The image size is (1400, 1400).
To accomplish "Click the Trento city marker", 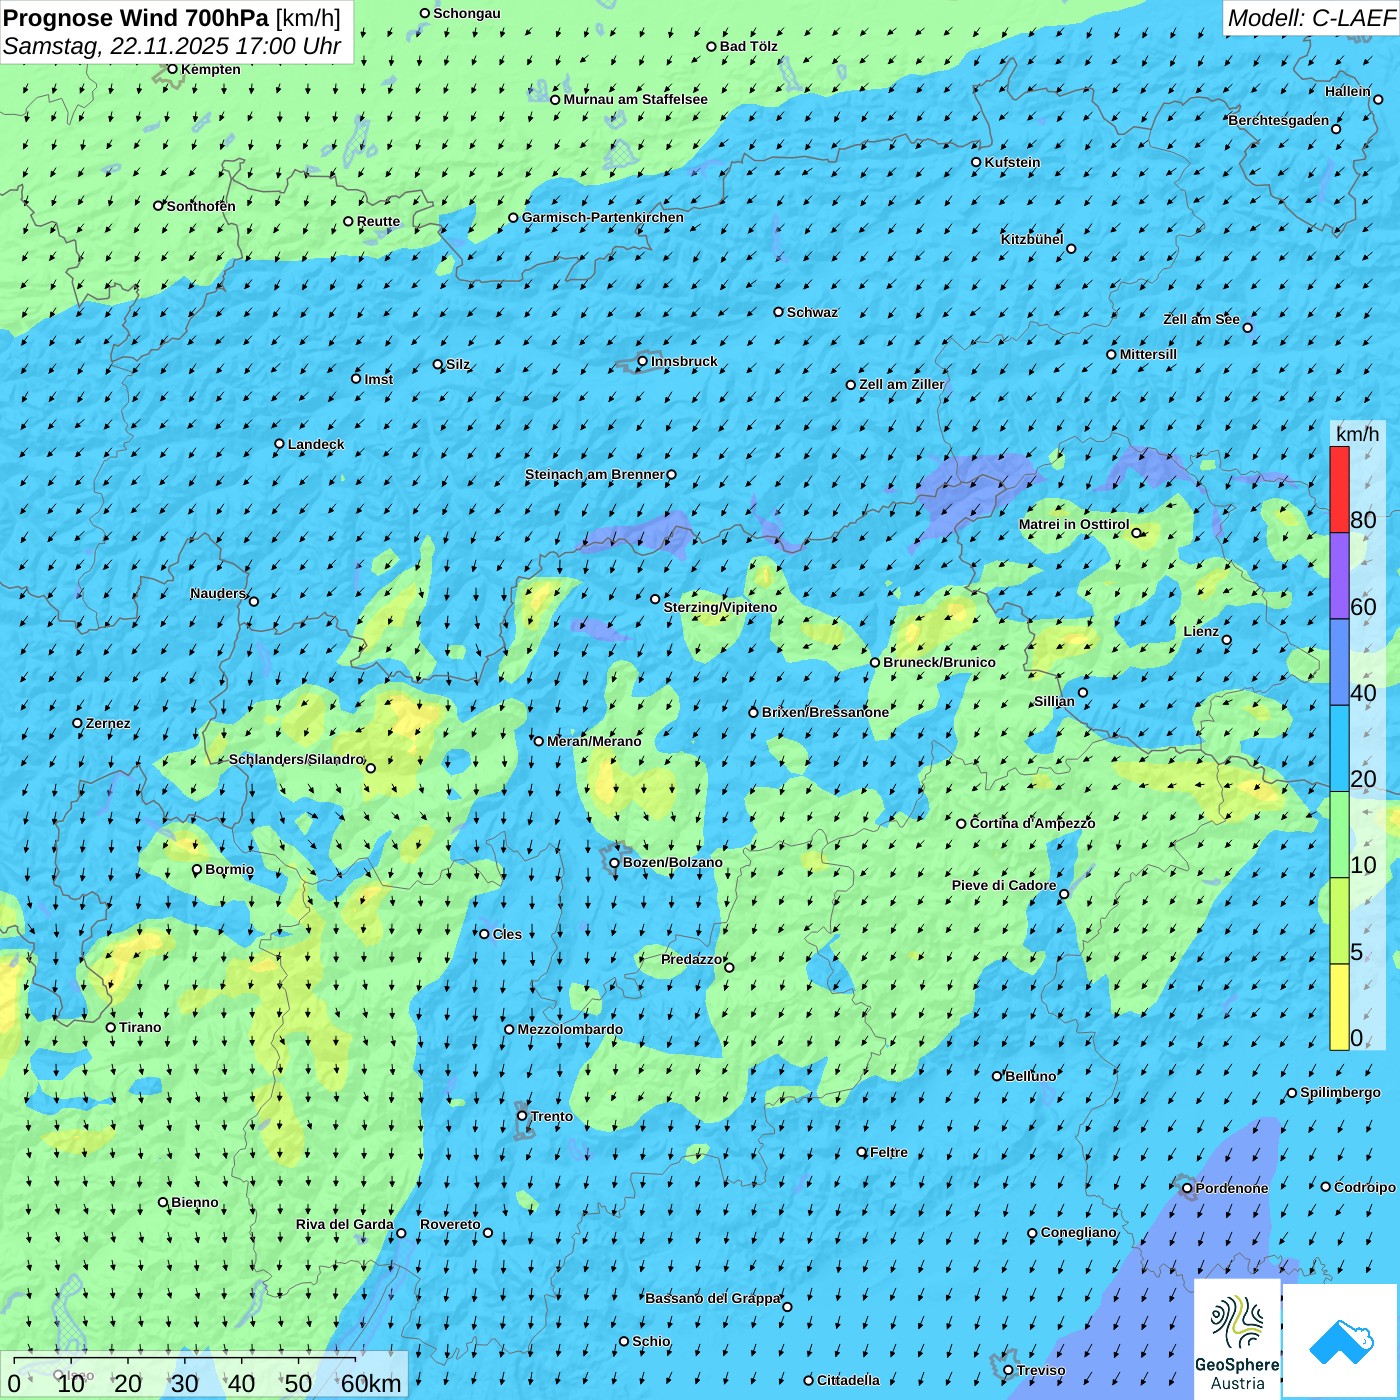I will tap(522, 1116).
